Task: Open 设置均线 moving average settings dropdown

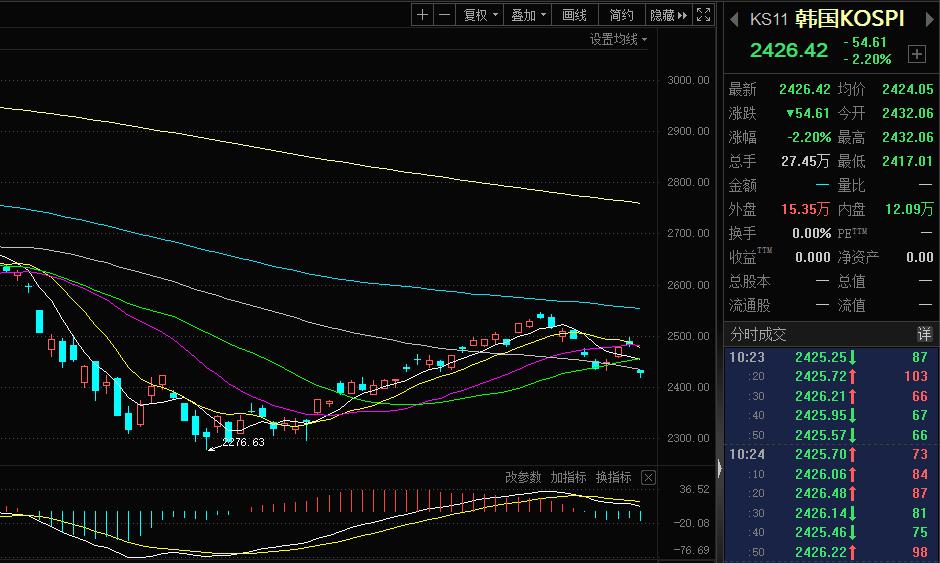Action: coord(618,40)
